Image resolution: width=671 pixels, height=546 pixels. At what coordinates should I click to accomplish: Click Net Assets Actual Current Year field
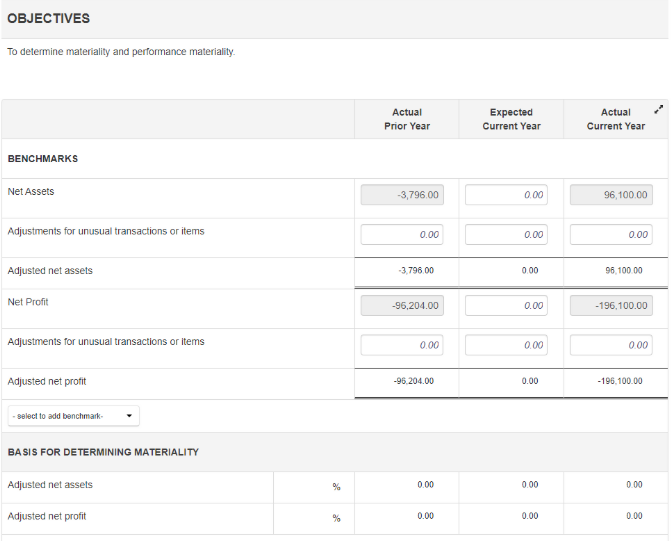point(611,195)
